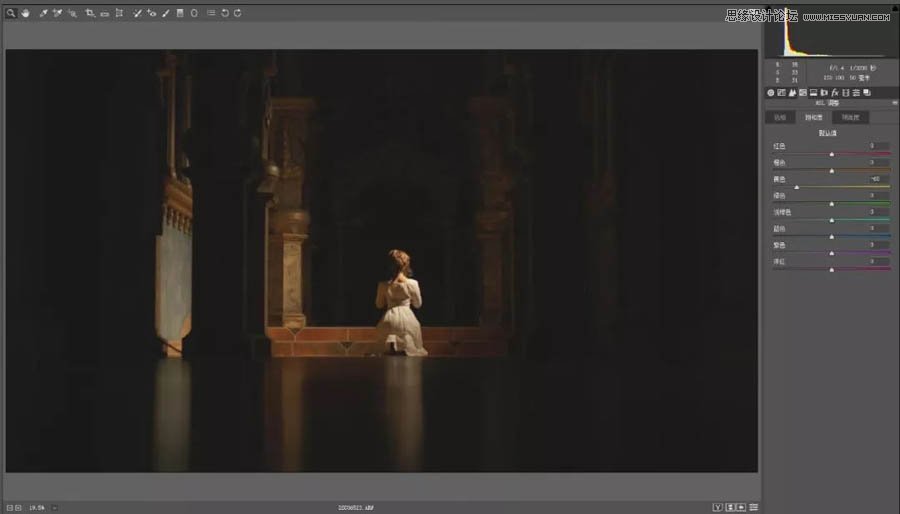
Task: Adjust the 紫色 (Purple) slider handle
Action: click(x=832, y=253)
